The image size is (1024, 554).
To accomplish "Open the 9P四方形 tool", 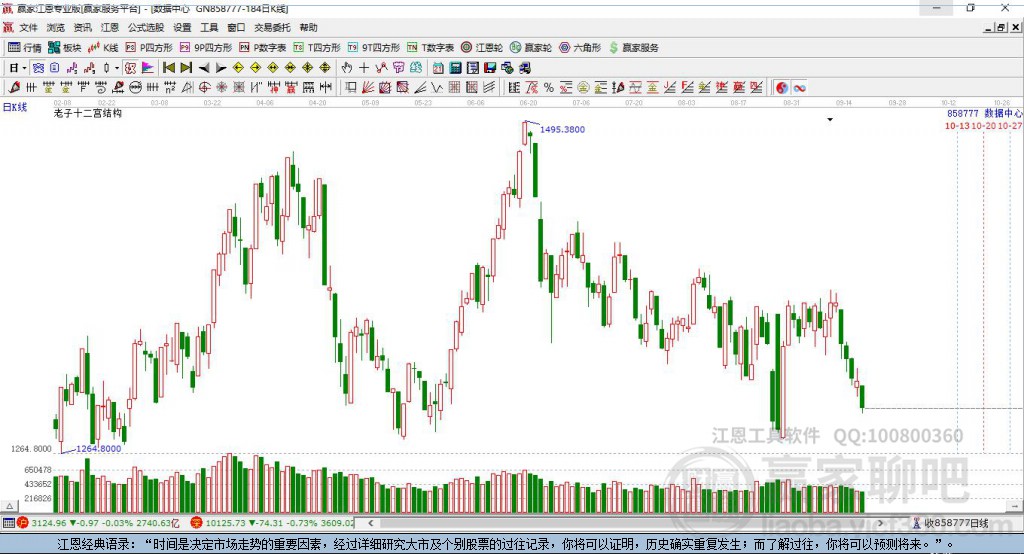I will pyautogui.click(x=206, y=48).
